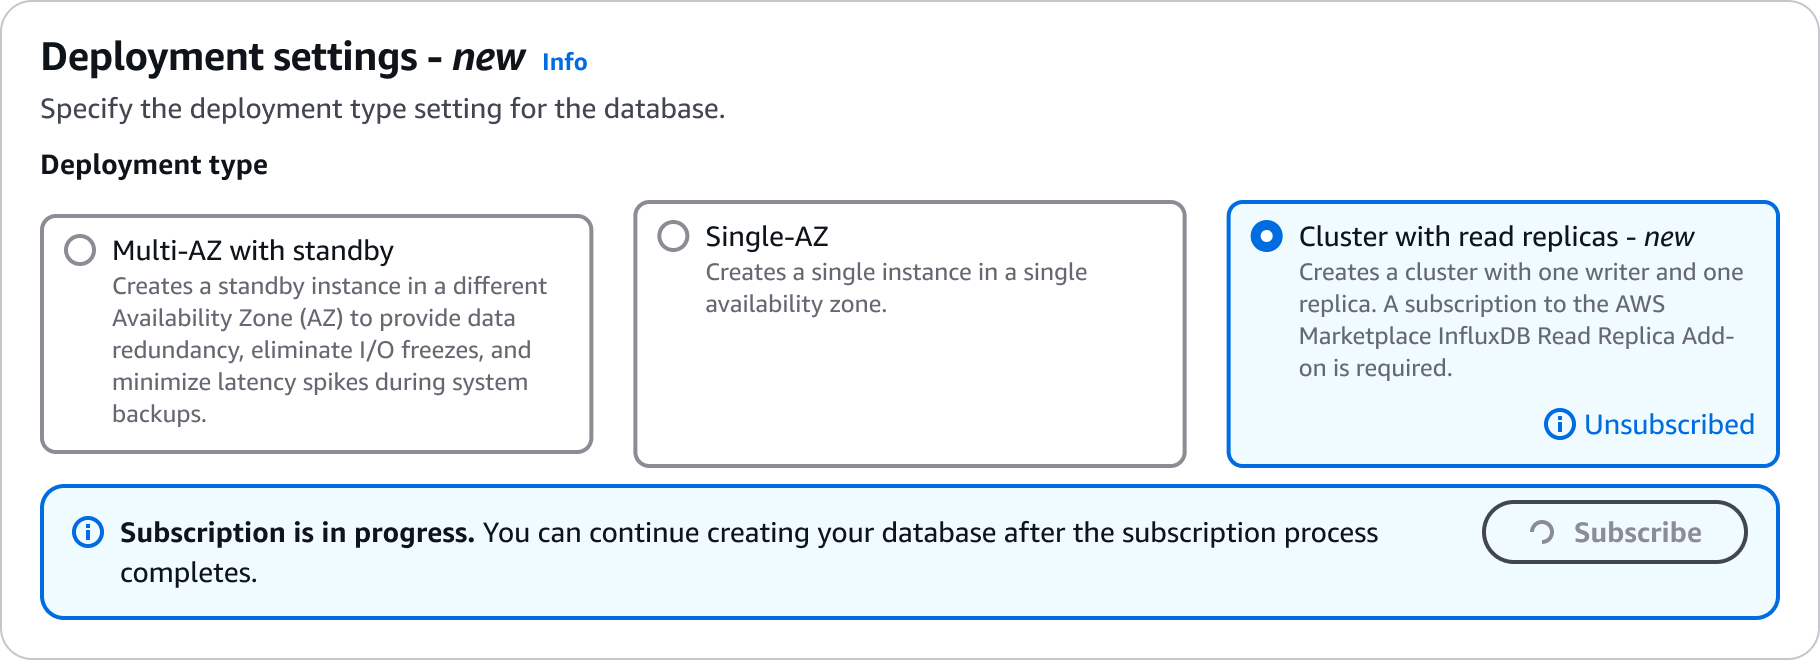Click the 'new' label beside Cluster with read replicas
The width and height of the screenshot is (1820, 660).
[x=1670, y=237]
